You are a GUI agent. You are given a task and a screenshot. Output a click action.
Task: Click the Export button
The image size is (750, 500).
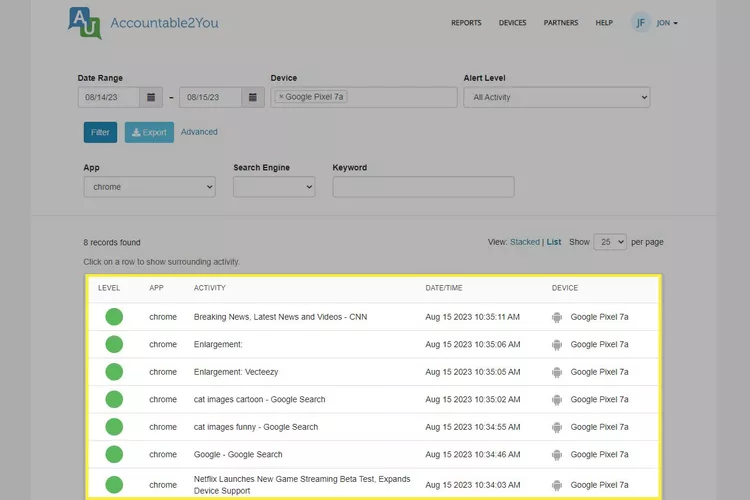(149, 132)
